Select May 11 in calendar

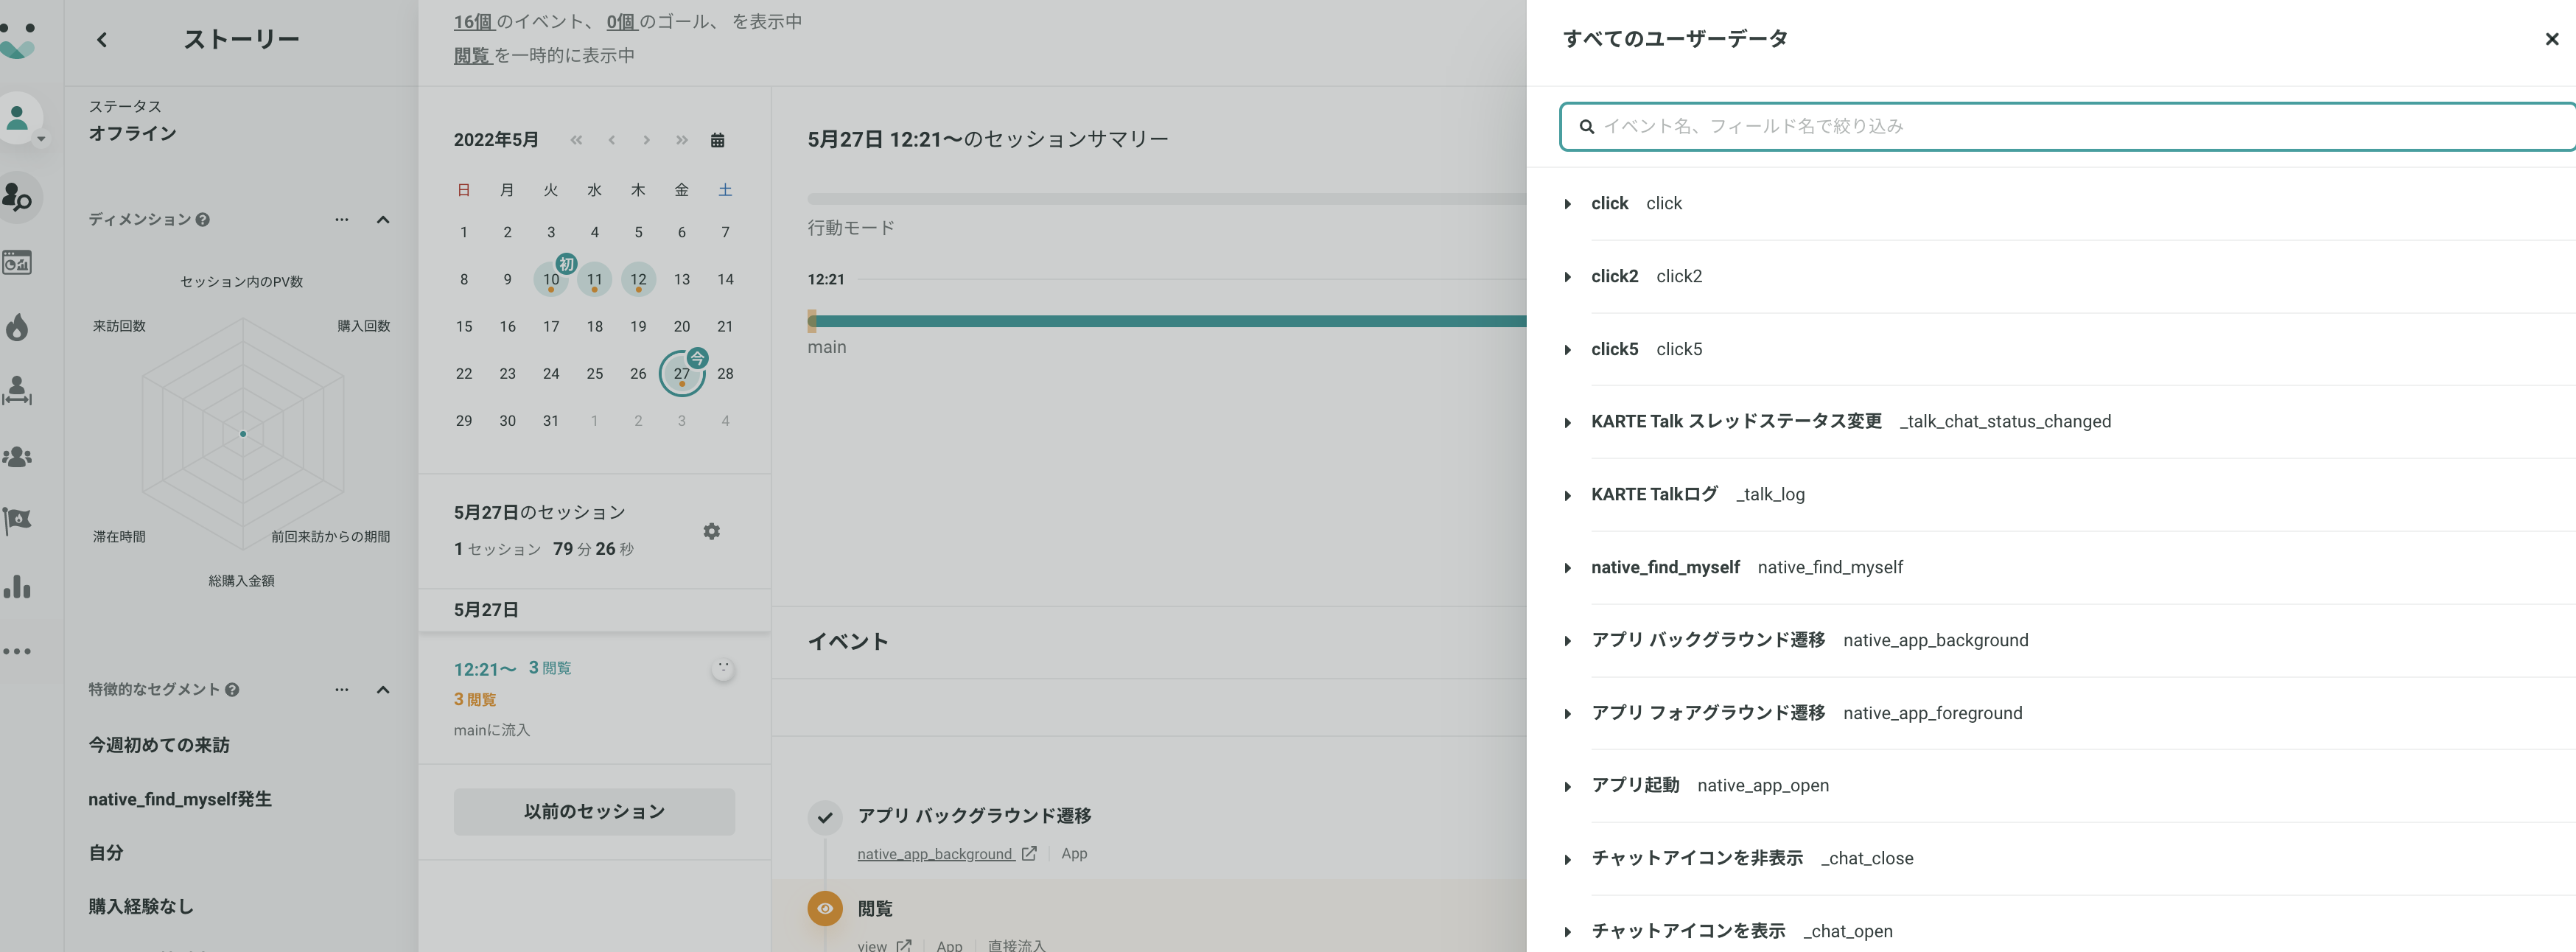point(595,279)
